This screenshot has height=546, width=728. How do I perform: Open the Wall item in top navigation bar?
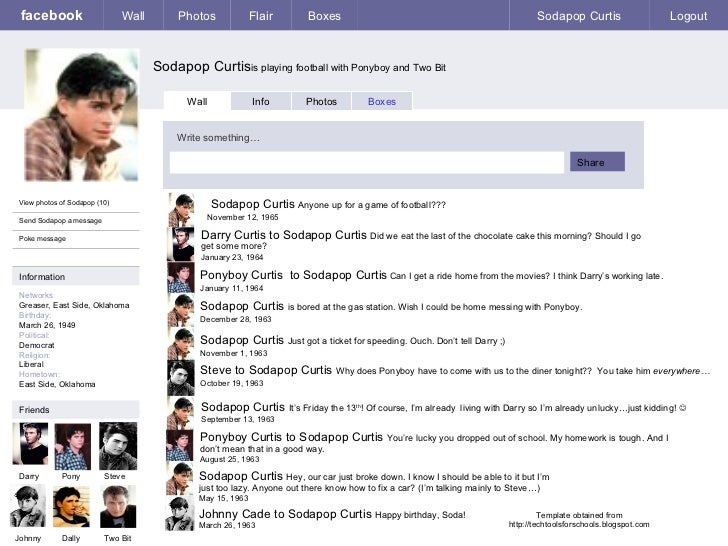(133, 16)
